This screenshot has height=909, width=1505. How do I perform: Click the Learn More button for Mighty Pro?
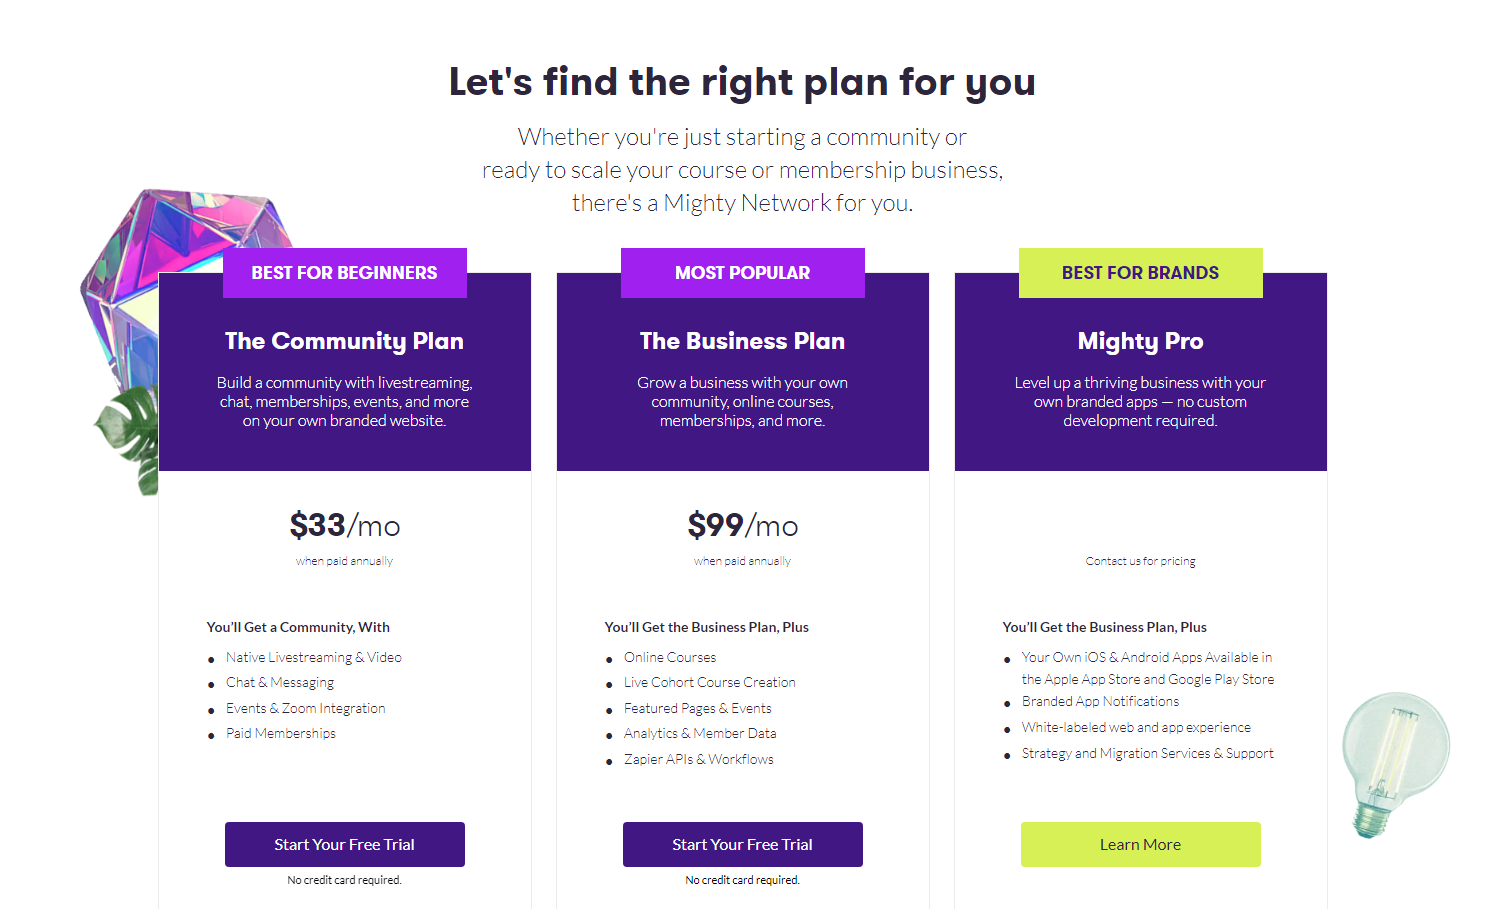(x=1140, y=844)
